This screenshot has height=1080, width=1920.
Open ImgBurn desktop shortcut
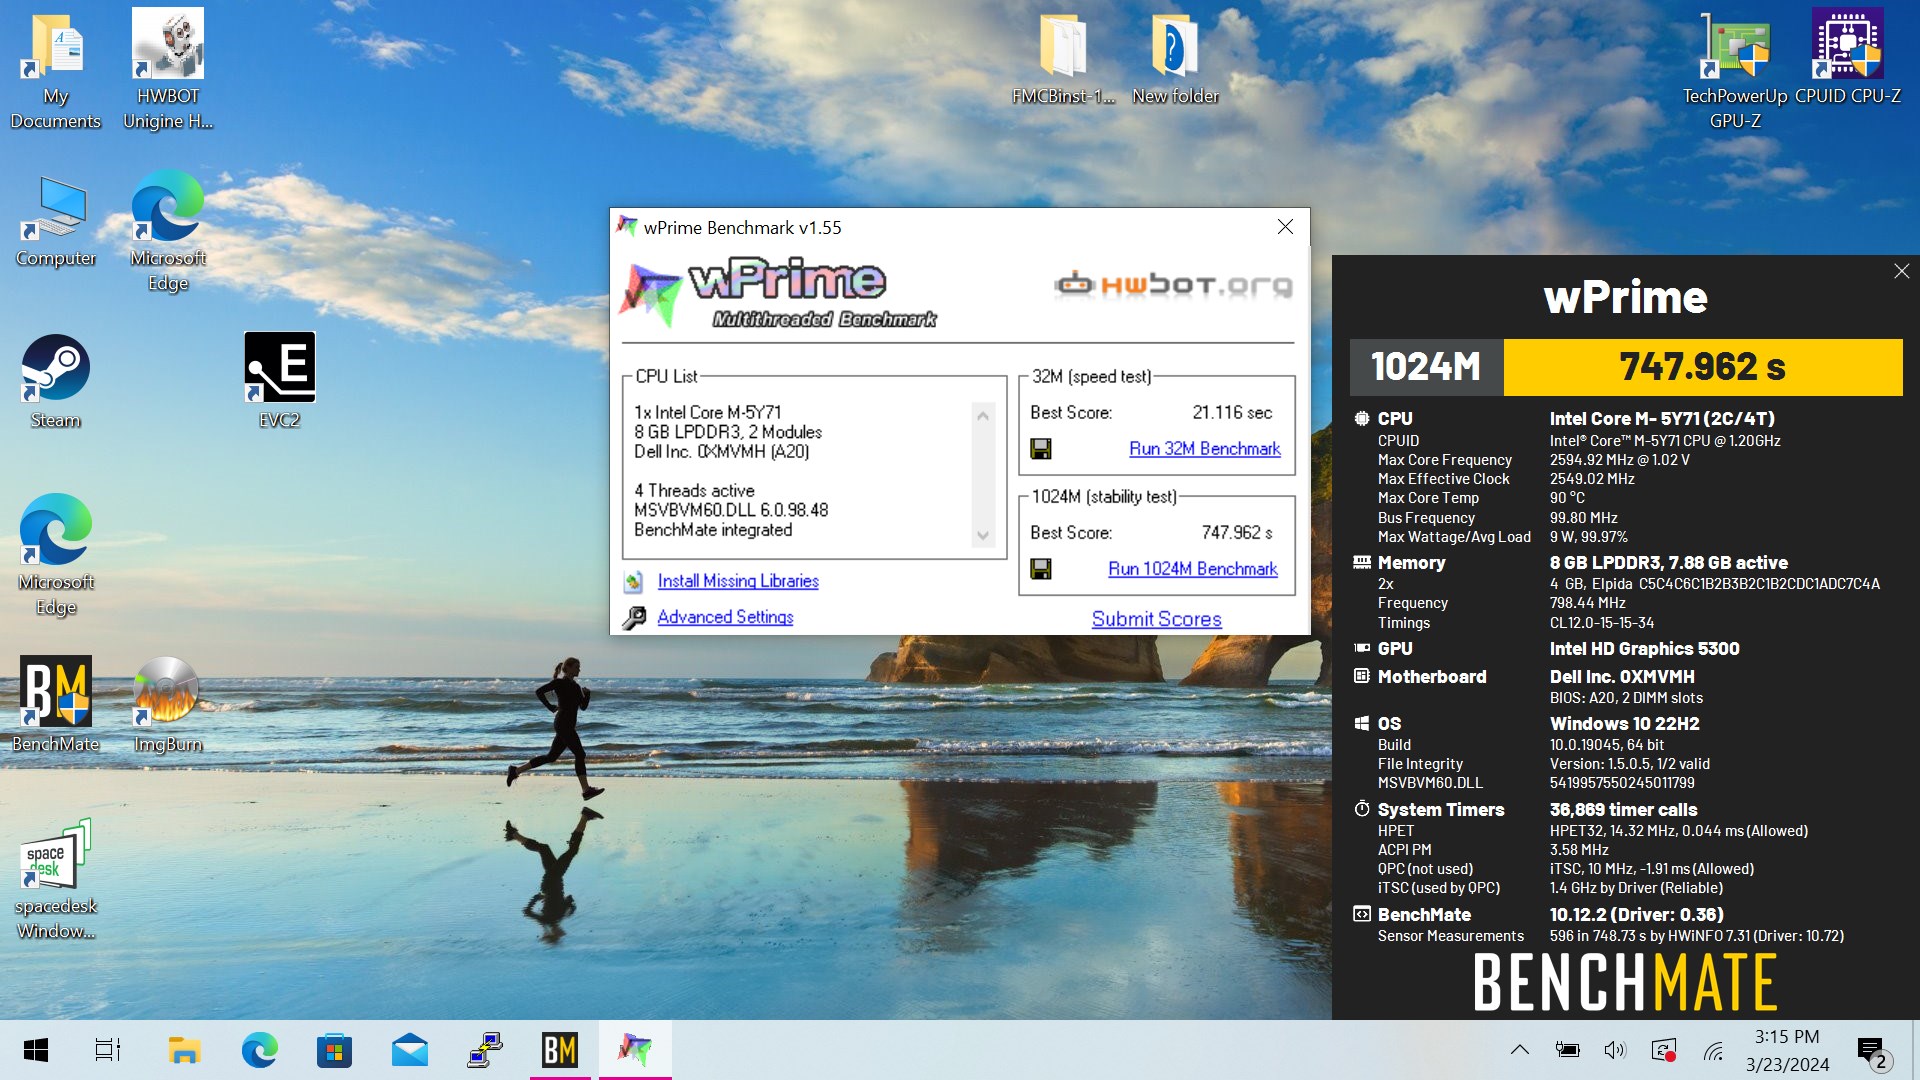(168, 705)
